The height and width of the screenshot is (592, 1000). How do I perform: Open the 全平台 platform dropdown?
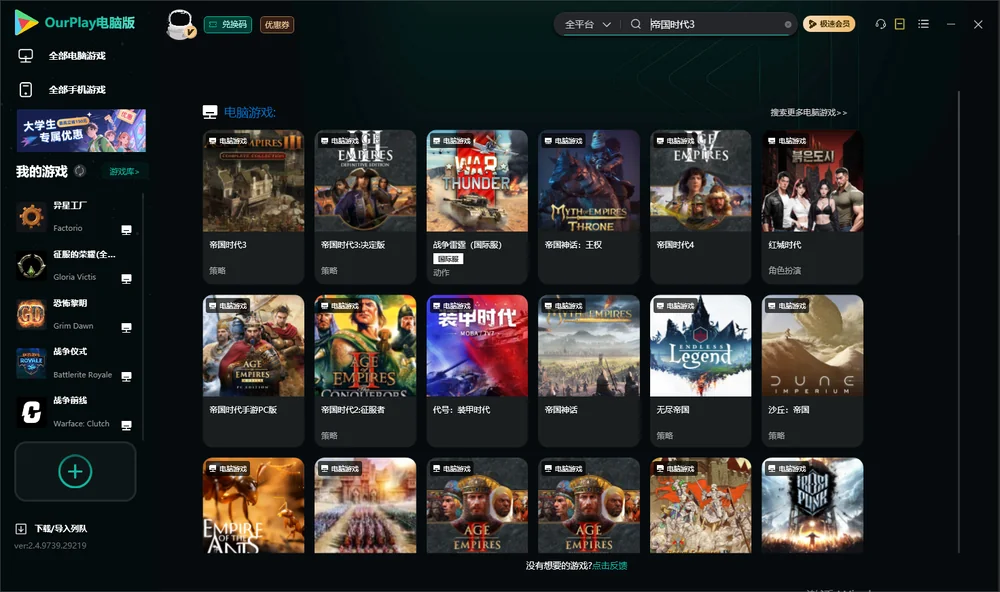(587, 24)
